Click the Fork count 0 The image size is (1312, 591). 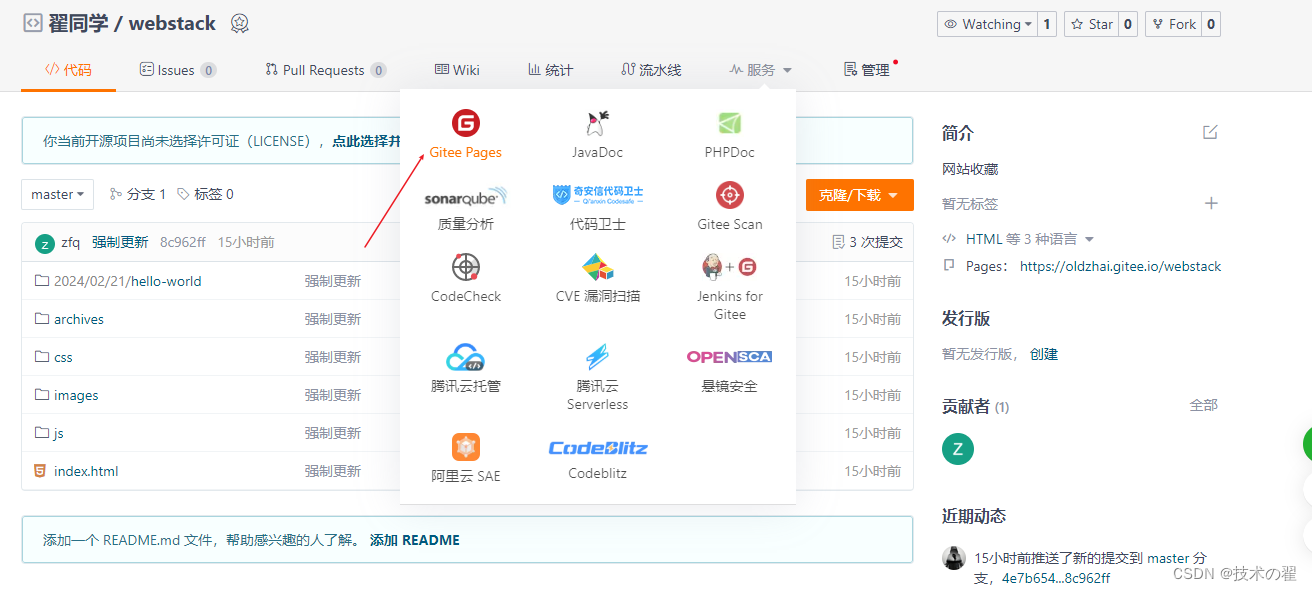[1211, 24]
